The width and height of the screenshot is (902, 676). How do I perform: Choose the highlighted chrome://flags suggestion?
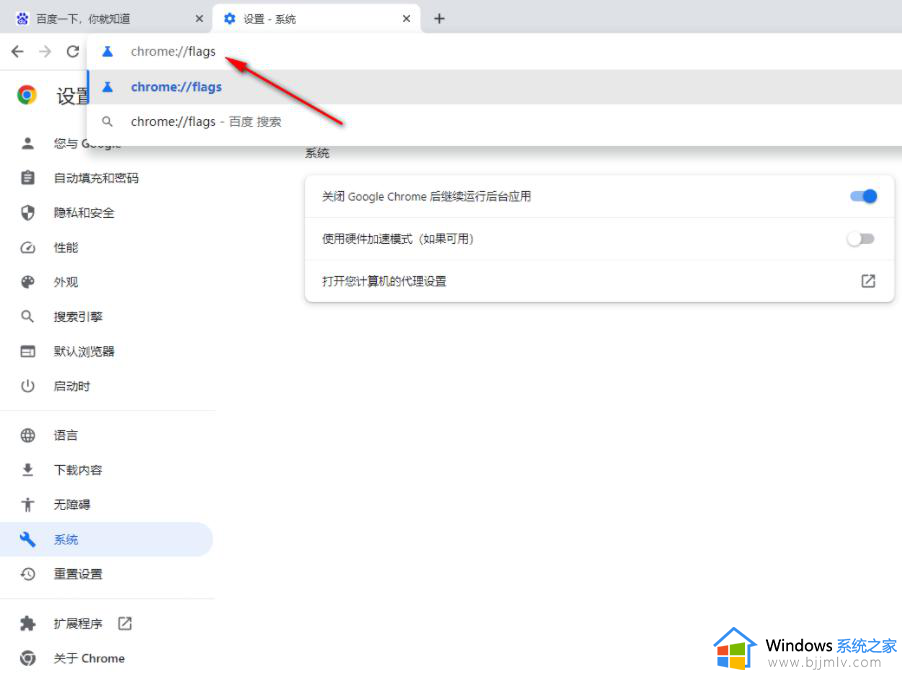click(495, 87)
